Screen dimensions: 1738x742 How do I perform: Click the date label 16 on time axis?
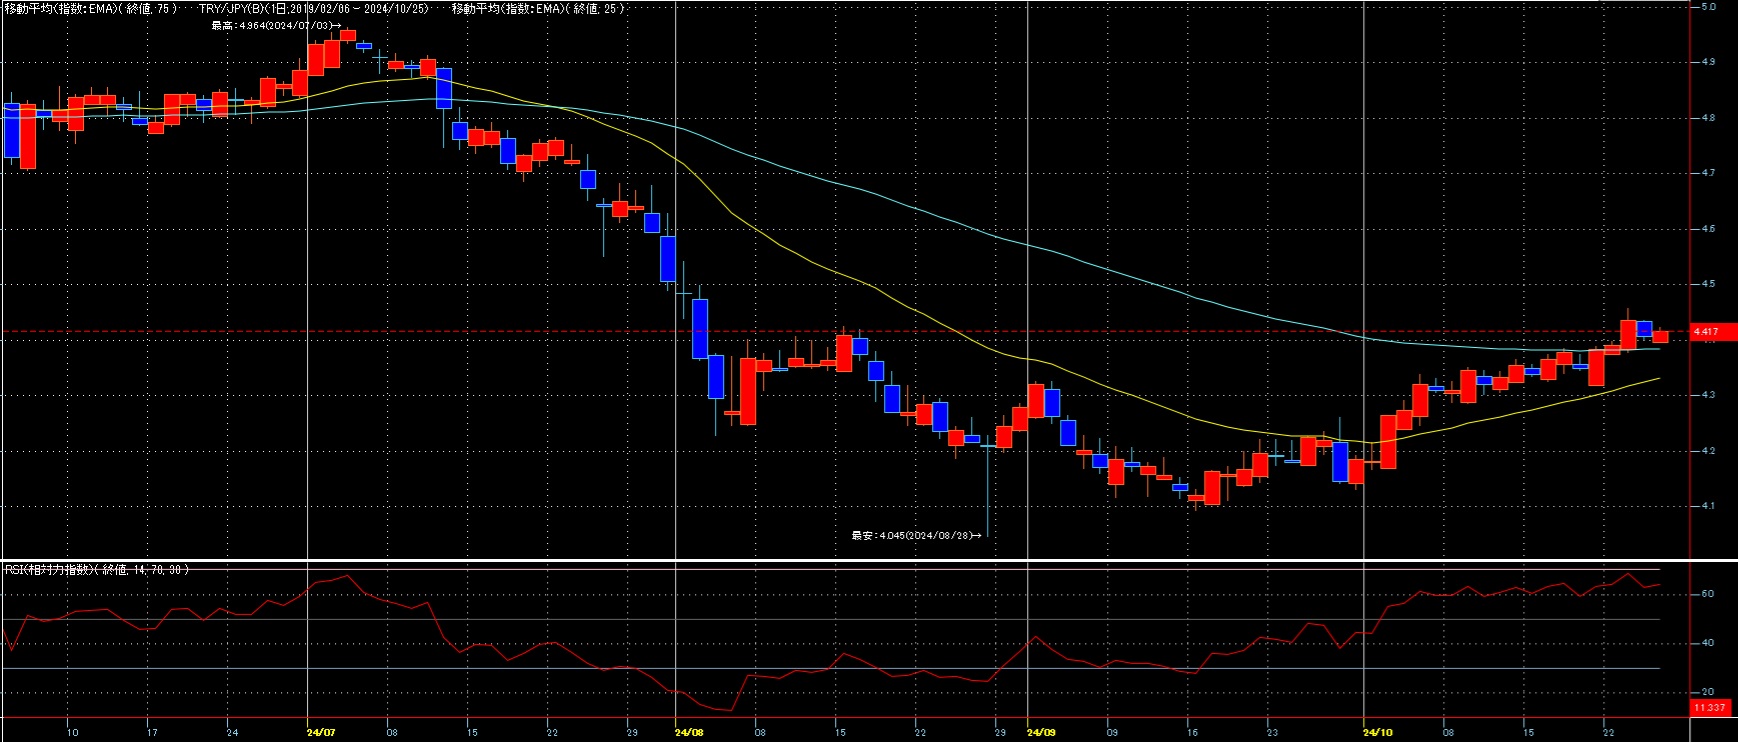pos(1192,733)
